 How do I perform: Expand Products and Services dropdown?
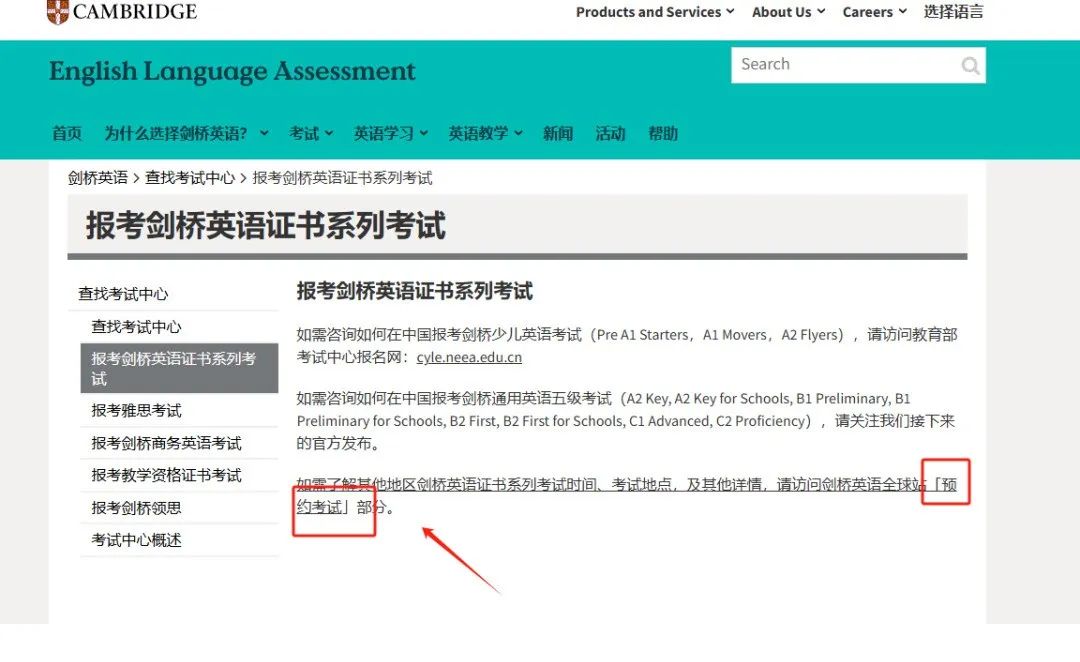pos(655,12)
